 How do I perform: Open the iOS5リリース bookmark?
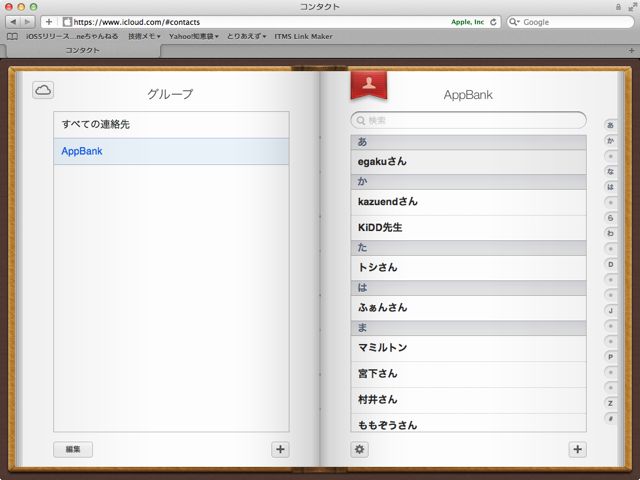72,36
